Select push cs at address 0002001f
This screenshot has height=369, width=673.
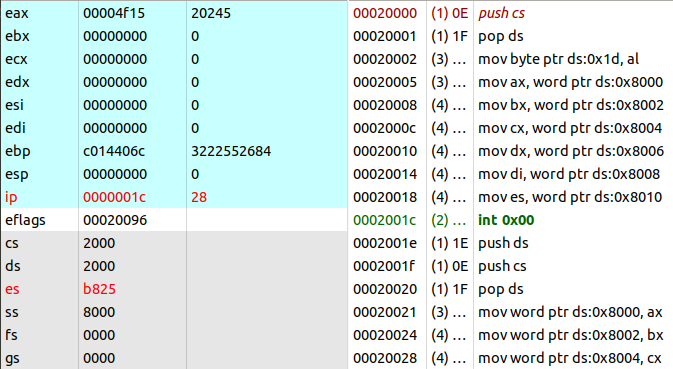coord(502,266)
